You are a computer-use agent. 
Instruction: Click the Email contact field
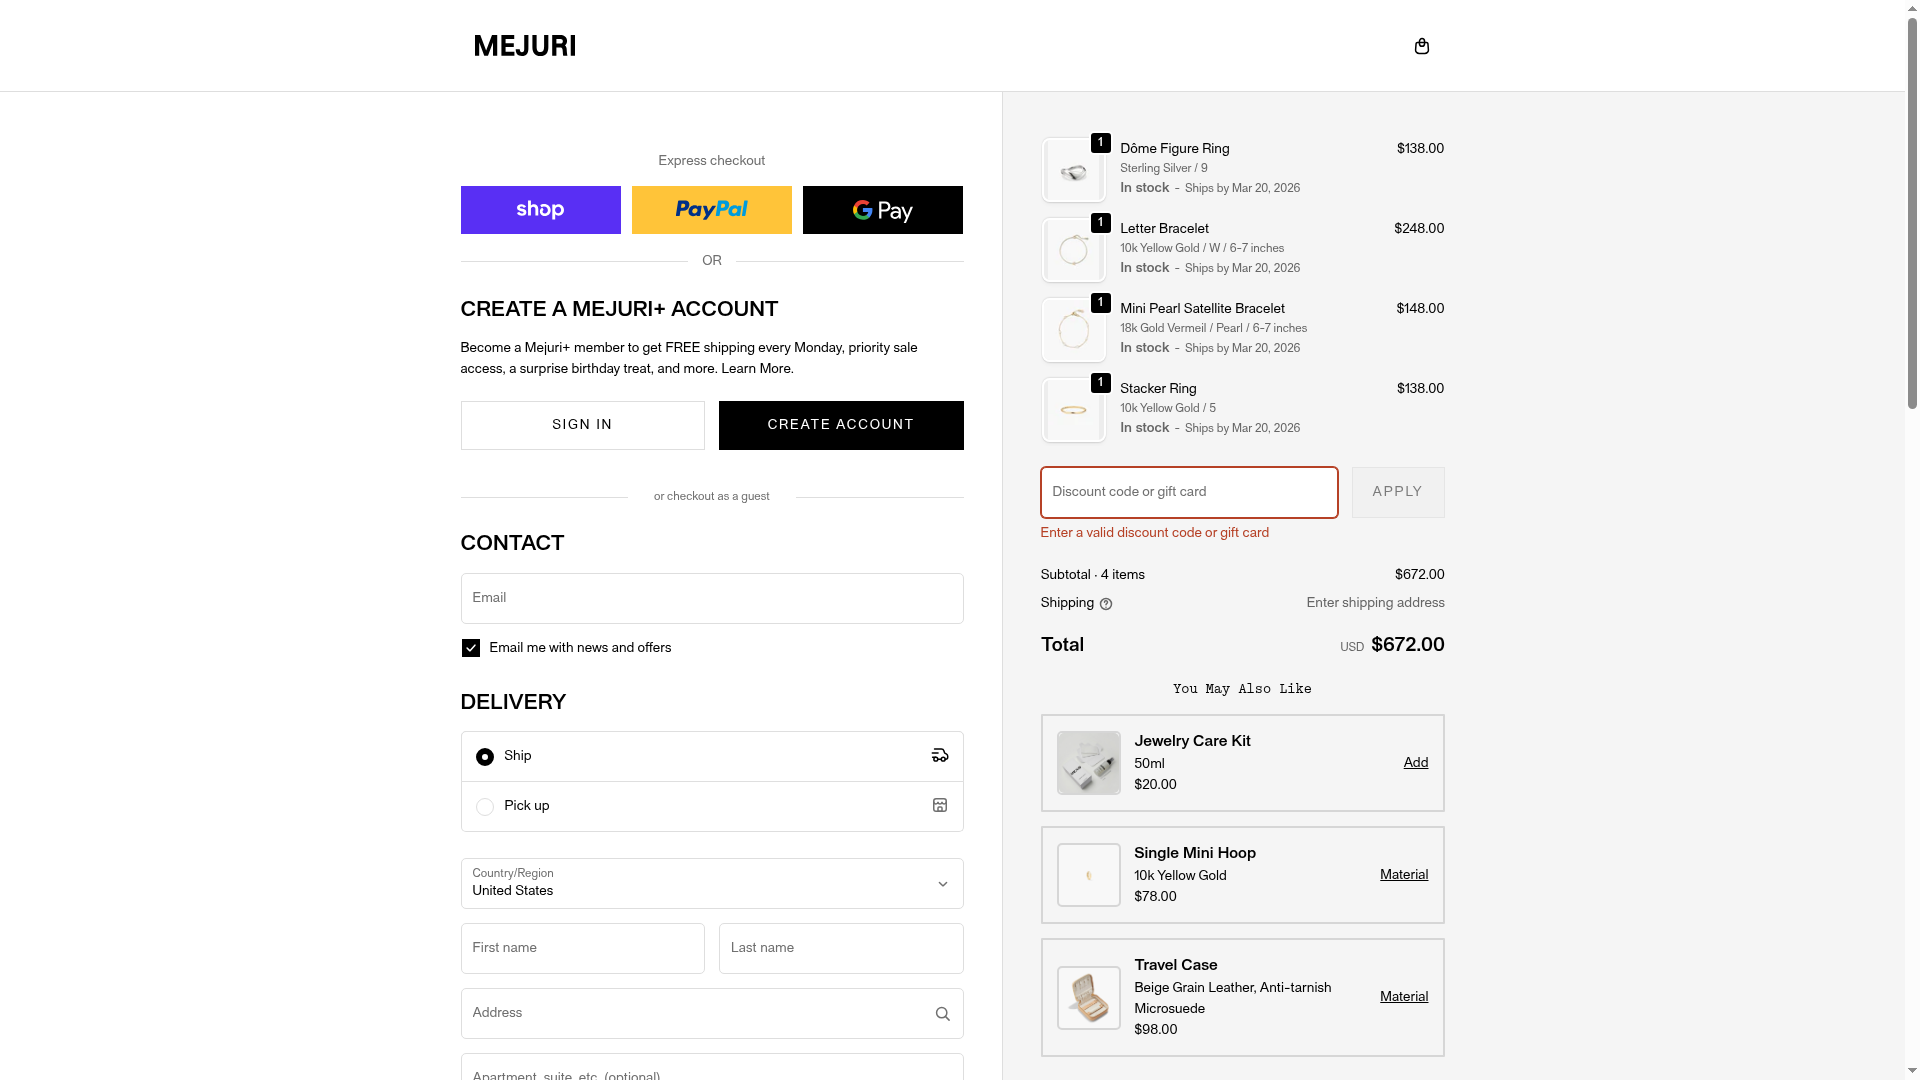tap(711, 598)
